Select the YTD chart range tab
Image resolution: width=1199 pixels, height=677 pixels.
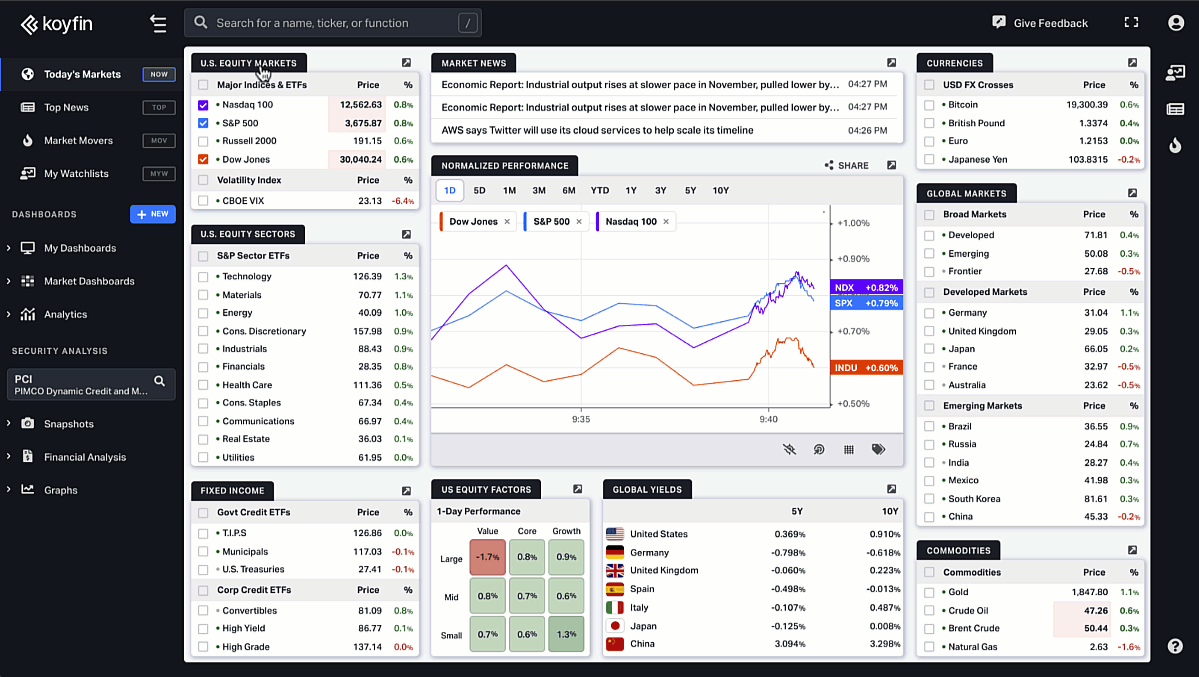click(x=600, y=190)
